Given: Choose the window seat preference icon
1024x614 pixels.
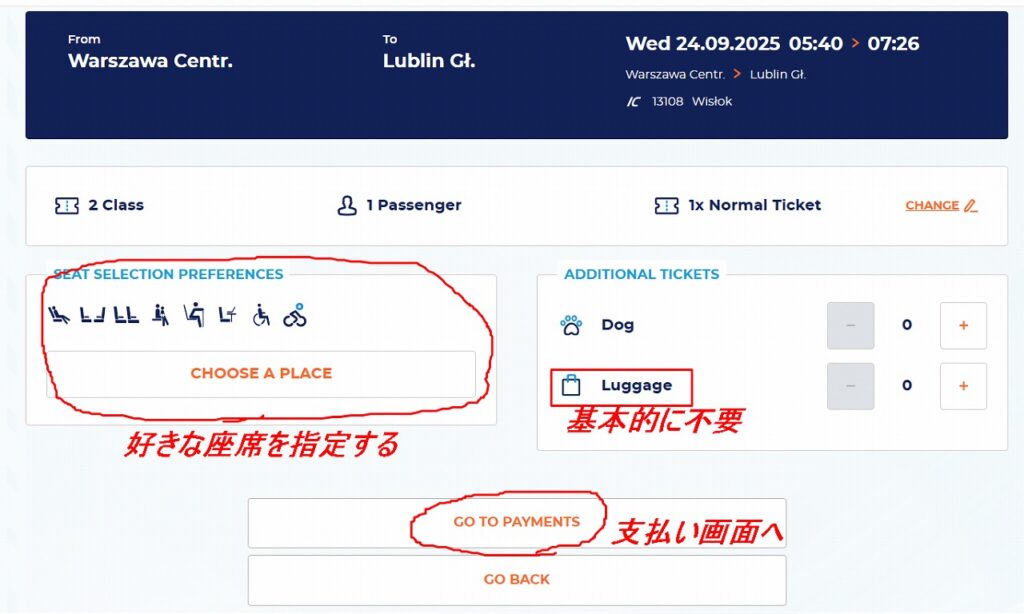Looking at the screenshot, I should click(194, 316).
